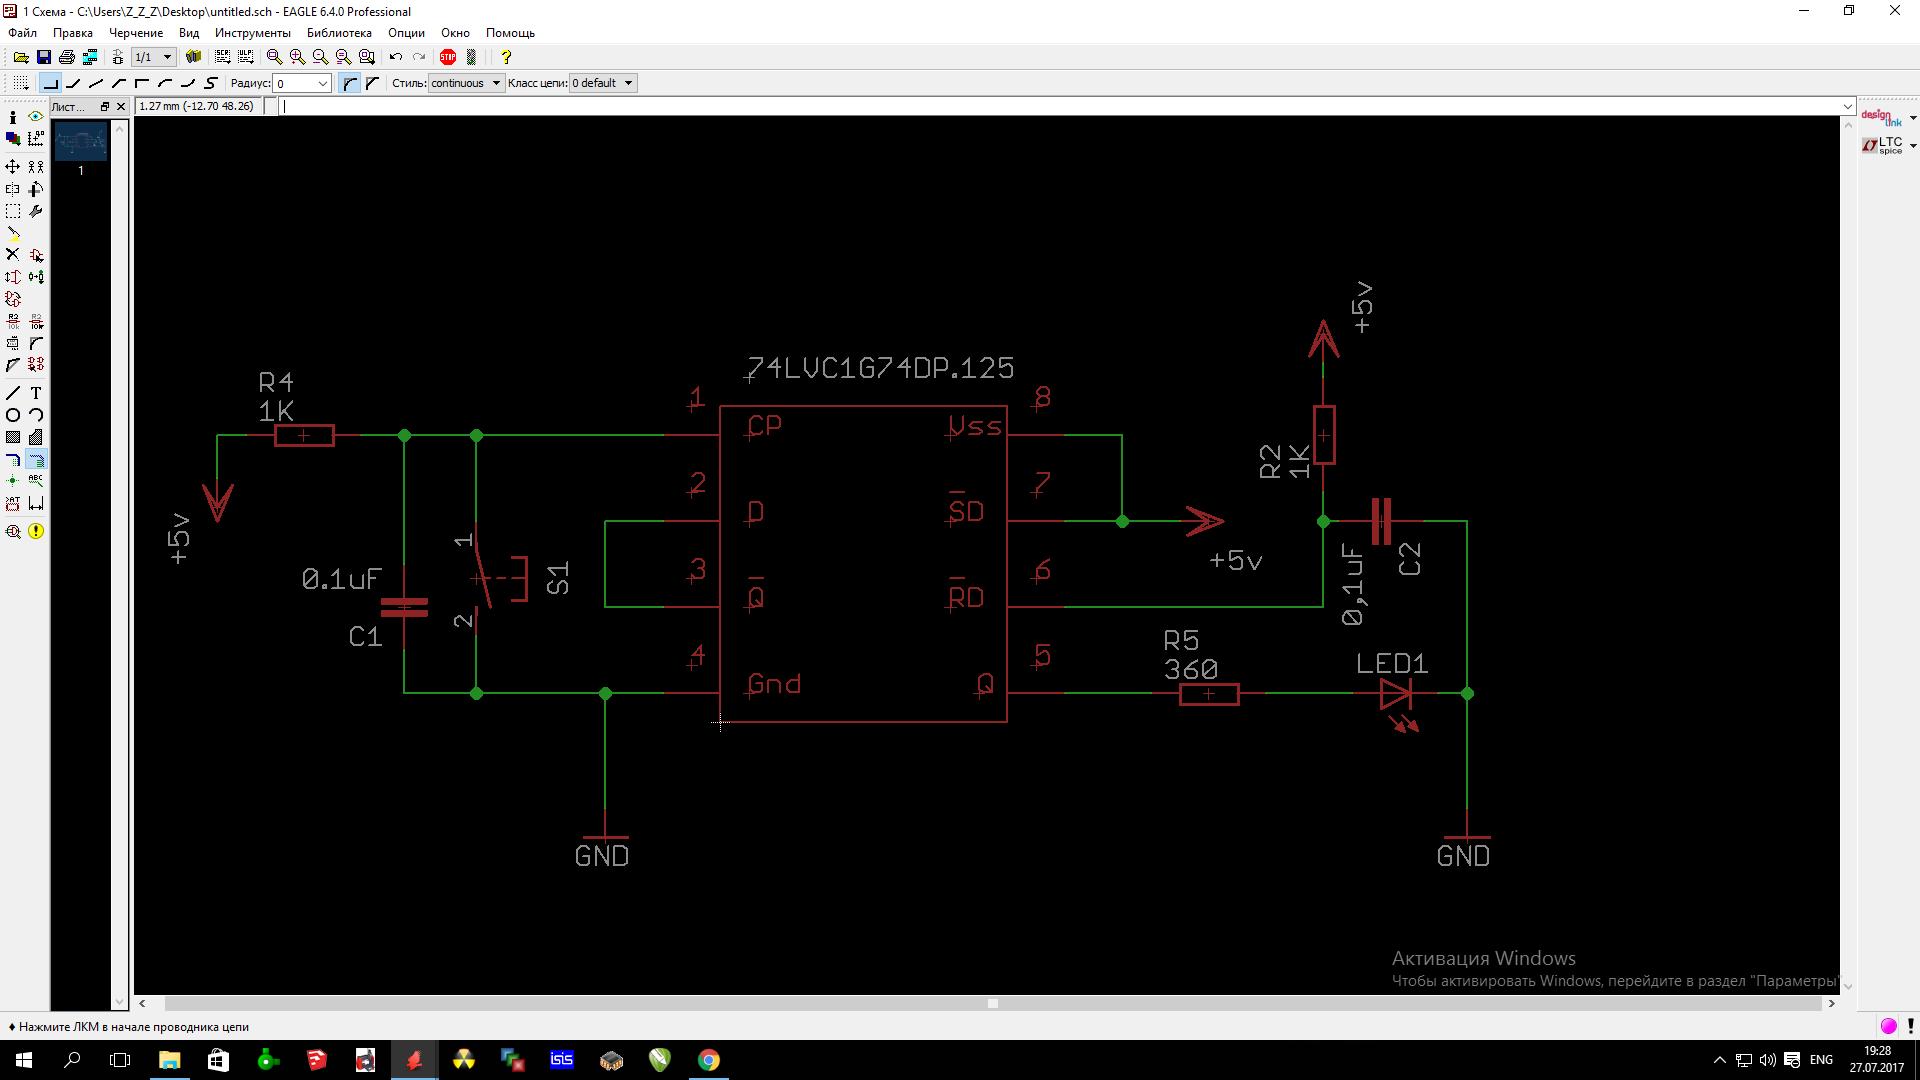Open the Библиотека menu
The height and width of the screenshot is (1080, 1920).
click(x=339, y=33)
